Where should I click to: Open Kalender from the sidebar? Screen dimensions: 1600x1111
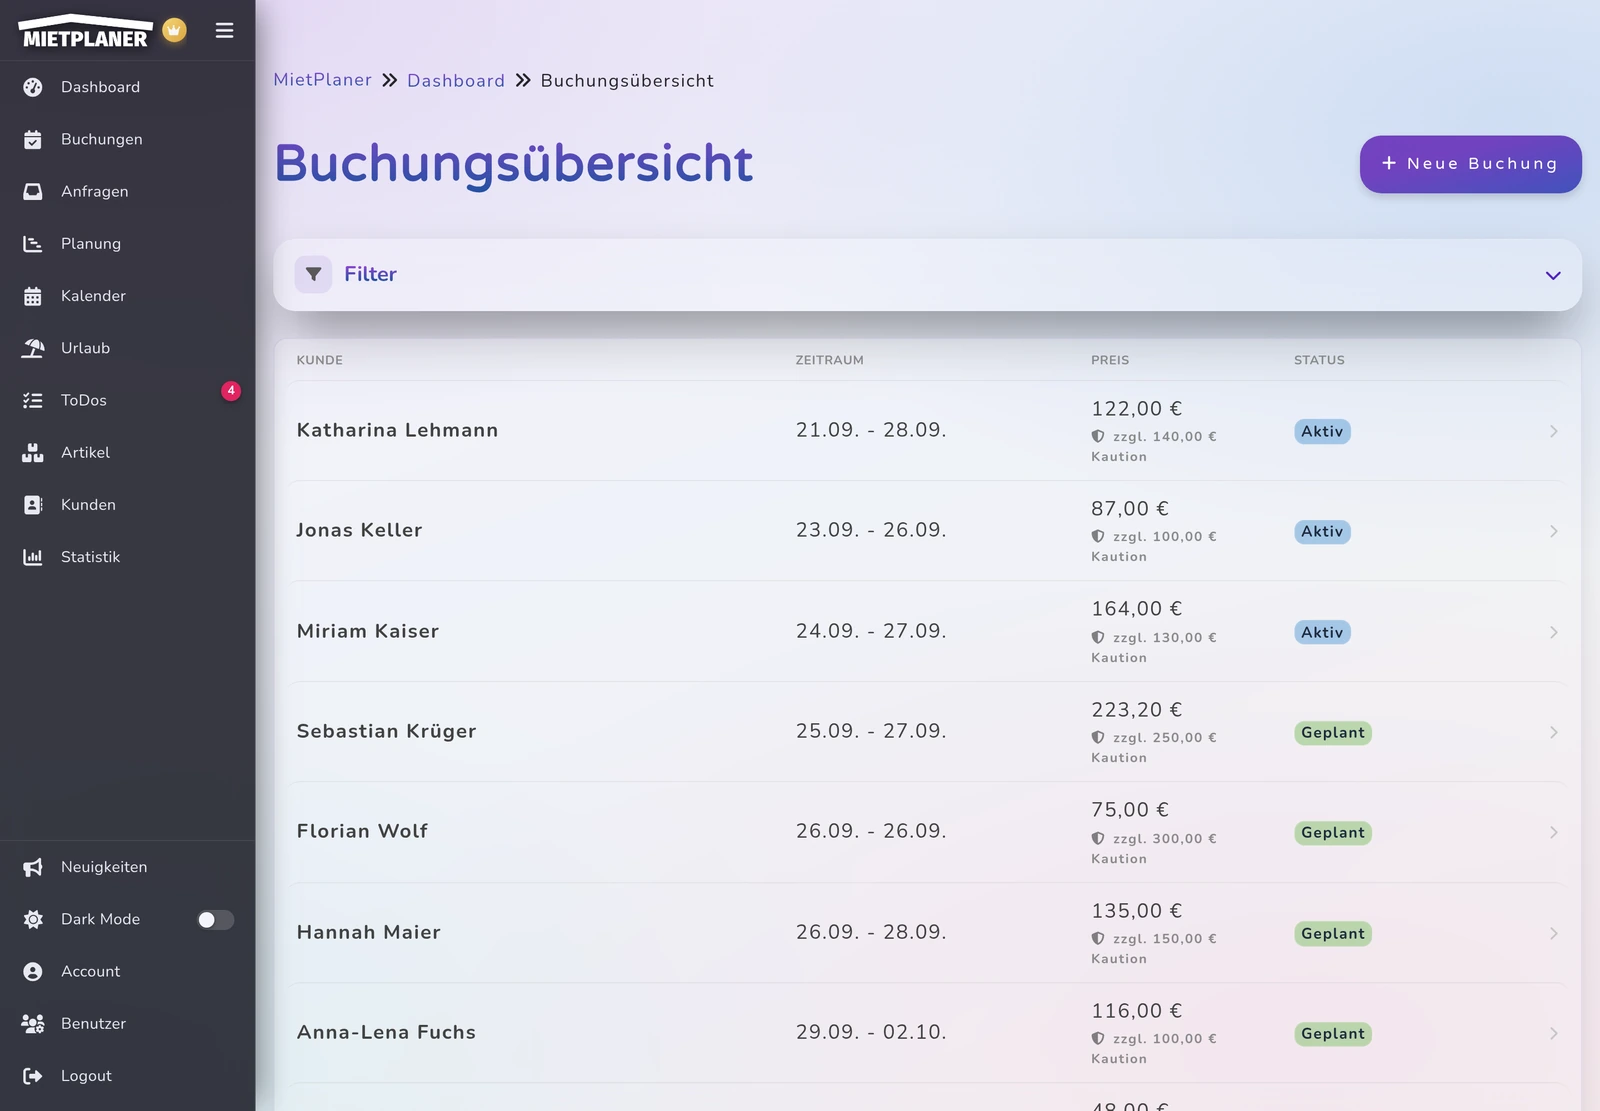point(127,296)
